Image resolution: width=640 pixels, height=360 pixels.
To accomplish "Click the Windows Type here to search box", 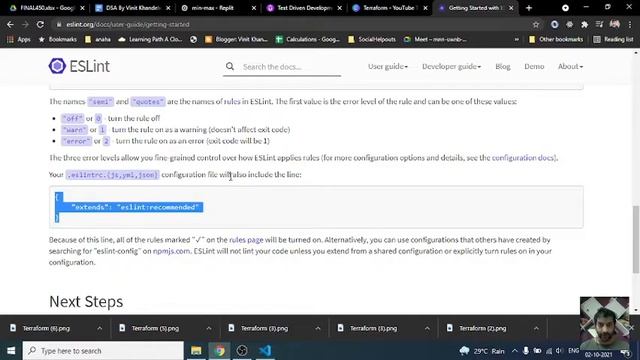I will coord(103,351).
